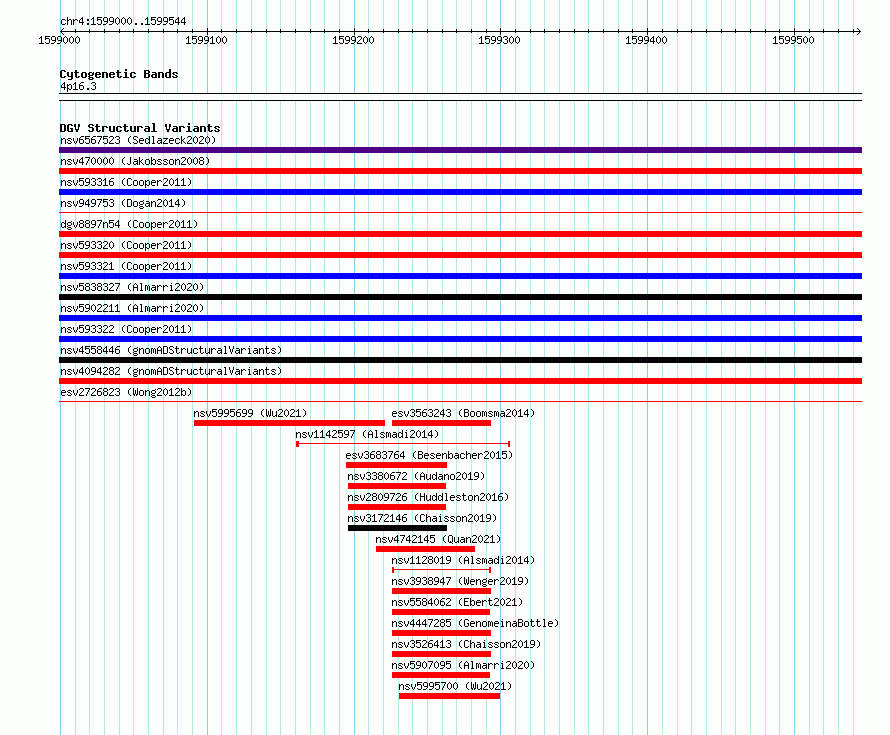Open nsv5995699 (Wu2021) label
This screenshot has width=890, height=735.
pos(250,413)
